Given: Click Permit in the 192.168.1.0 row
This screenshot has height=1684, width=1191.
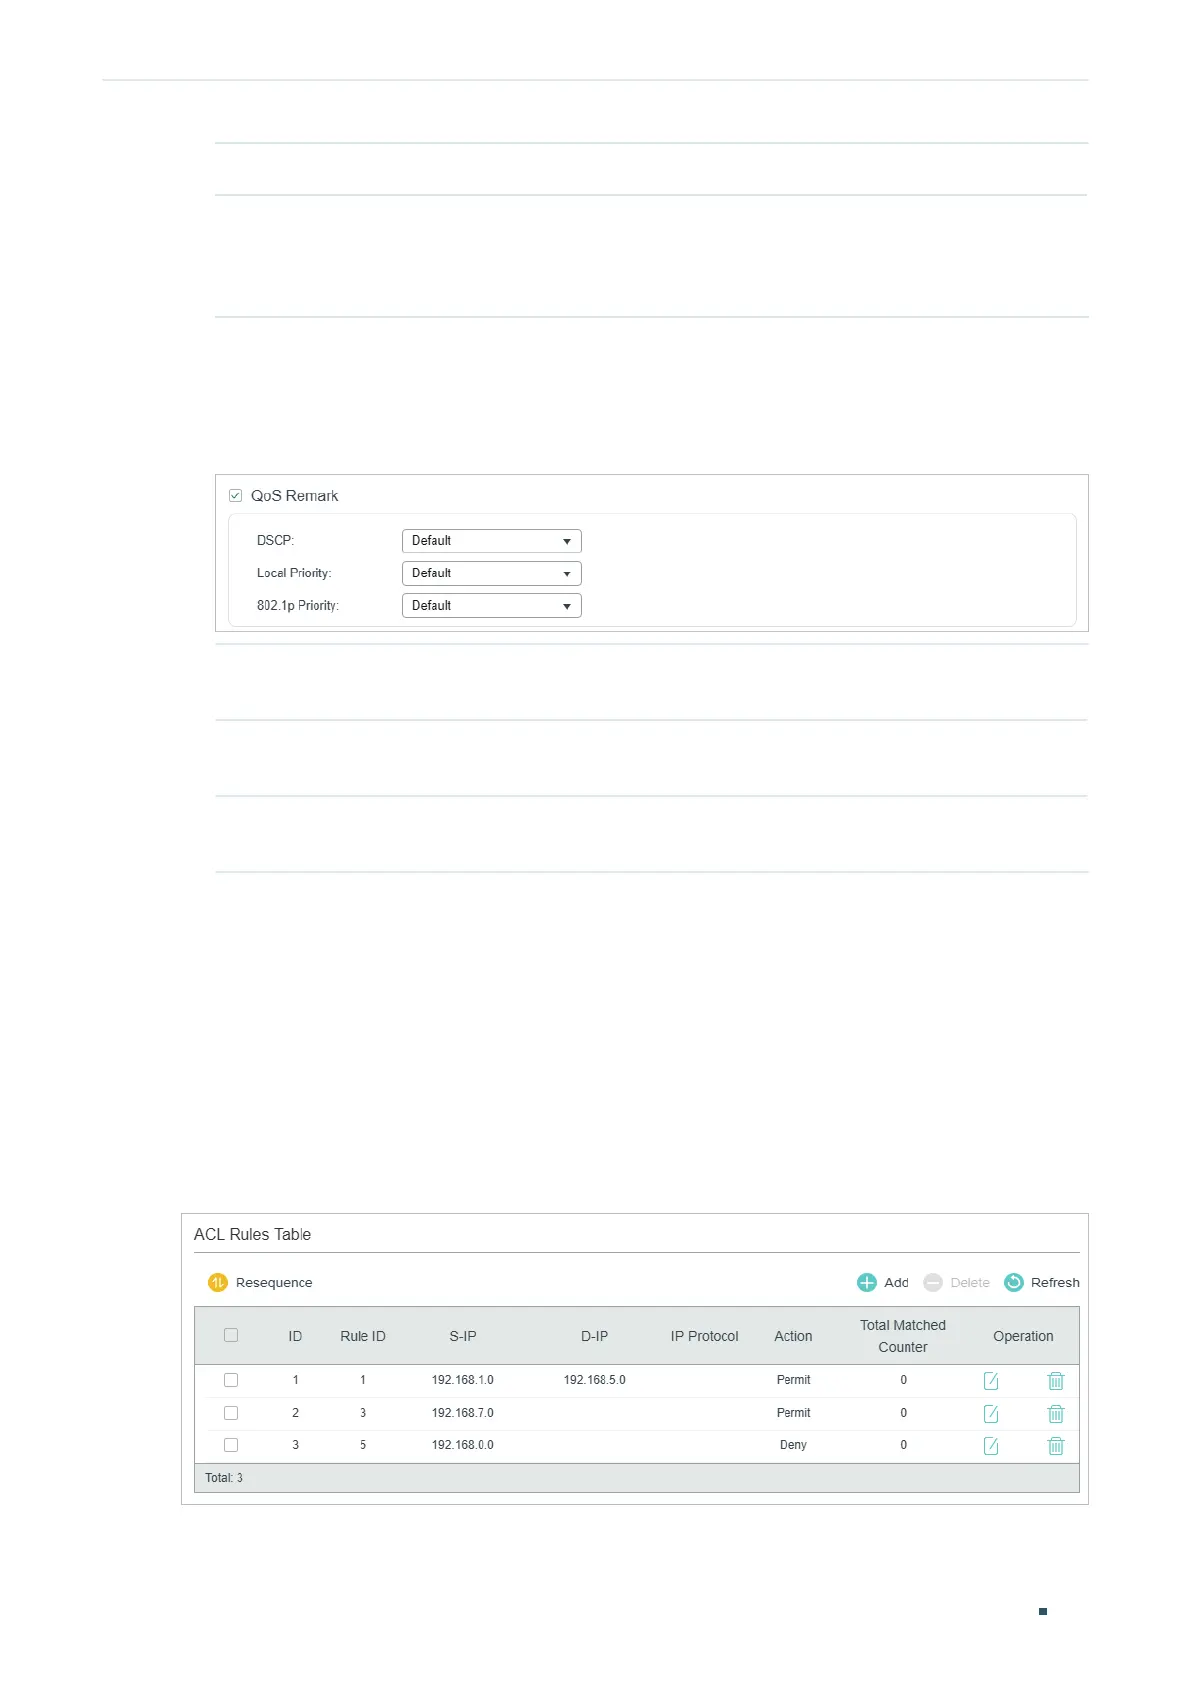Looking at the screenshot, I should click(793, 1380).
